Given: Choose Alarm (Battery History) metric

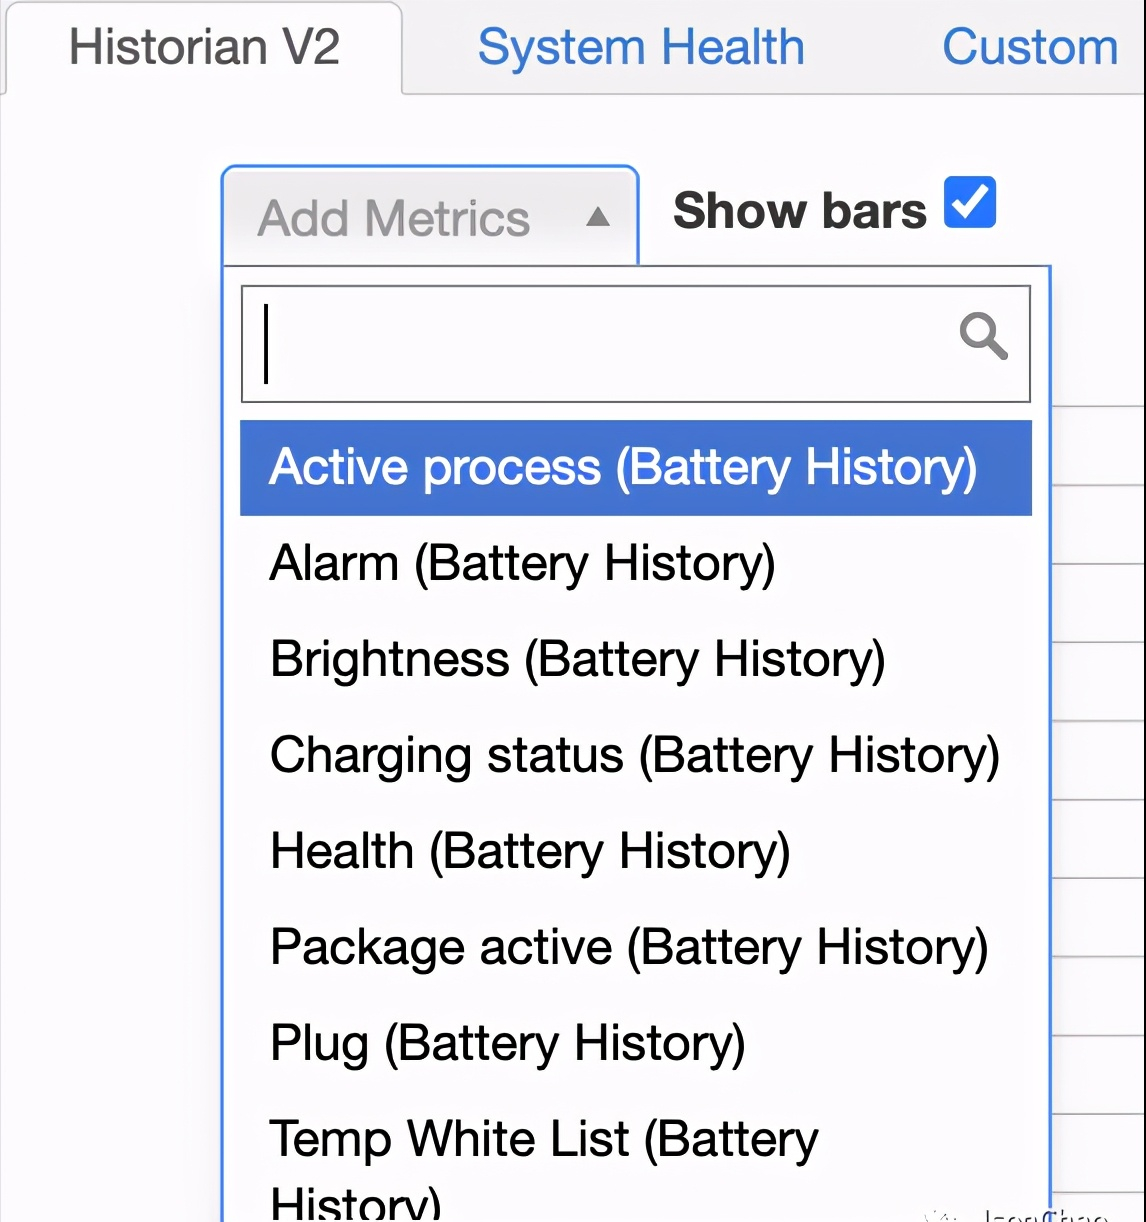Looking at the screenshot, I should click(x=523, y=563).
